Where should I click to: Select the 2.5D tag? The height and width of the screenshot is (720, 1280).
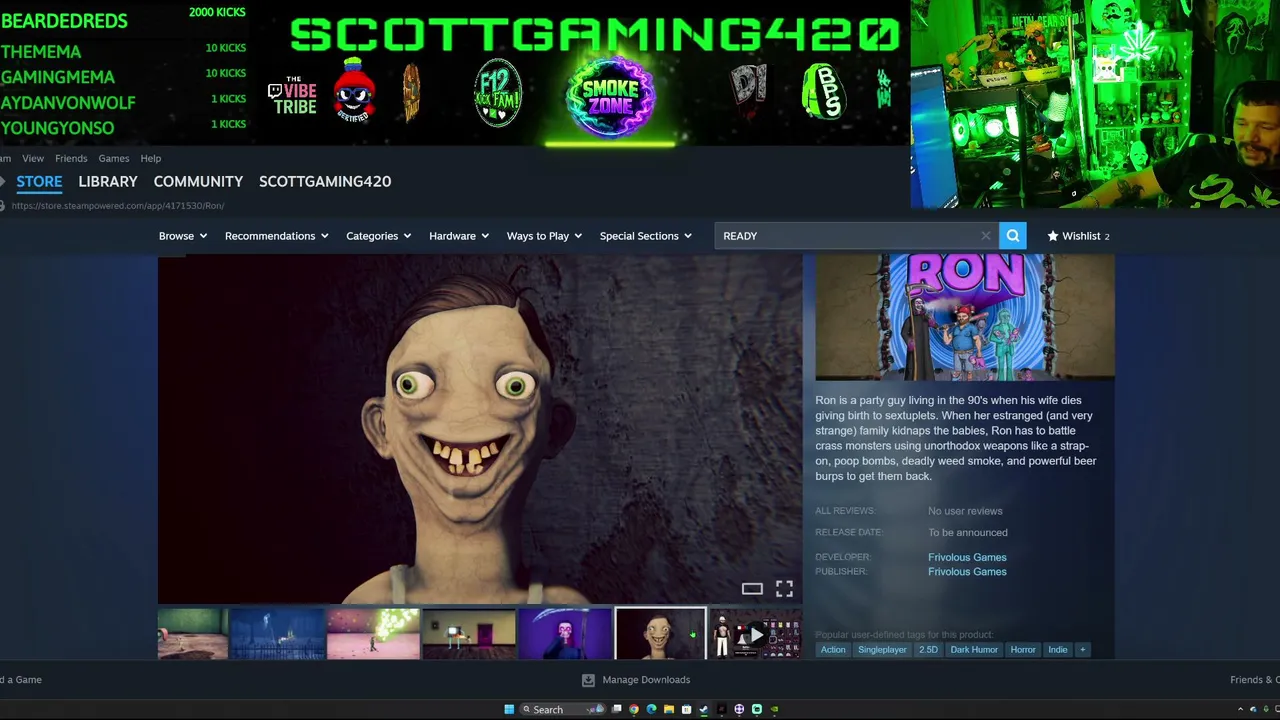tap(929, 650)
